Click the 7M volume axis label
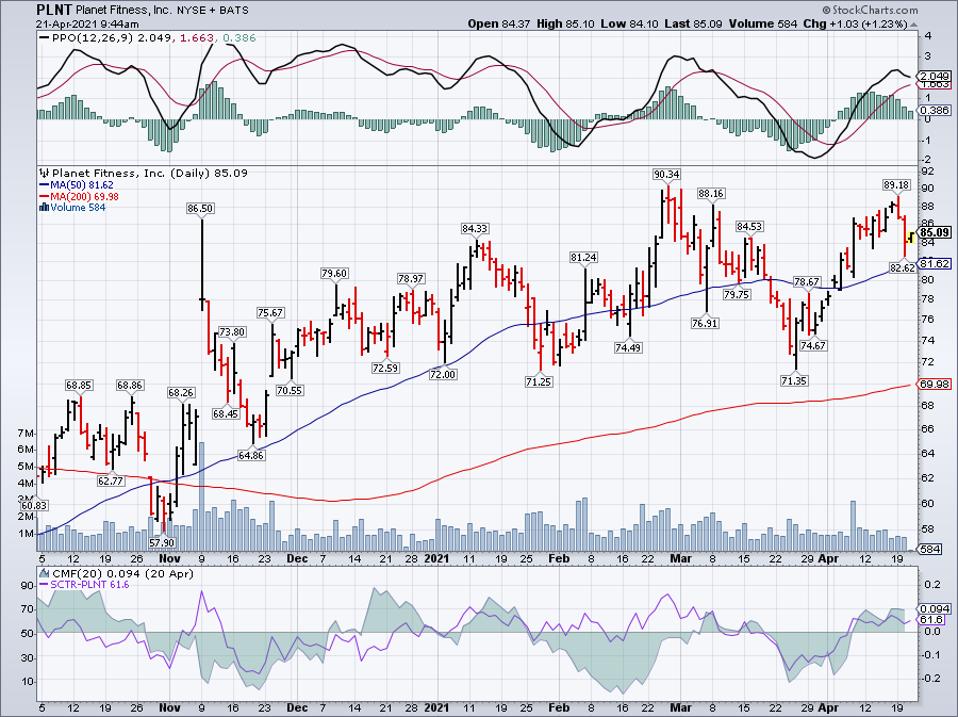This screenshot has height=717, width=958. [26, 434]
